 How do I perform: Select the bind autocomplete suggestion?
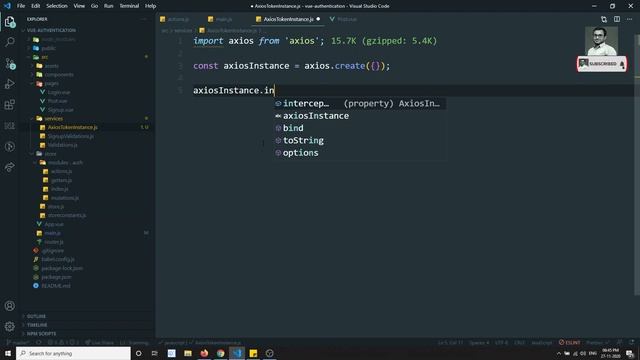point(360,128)
